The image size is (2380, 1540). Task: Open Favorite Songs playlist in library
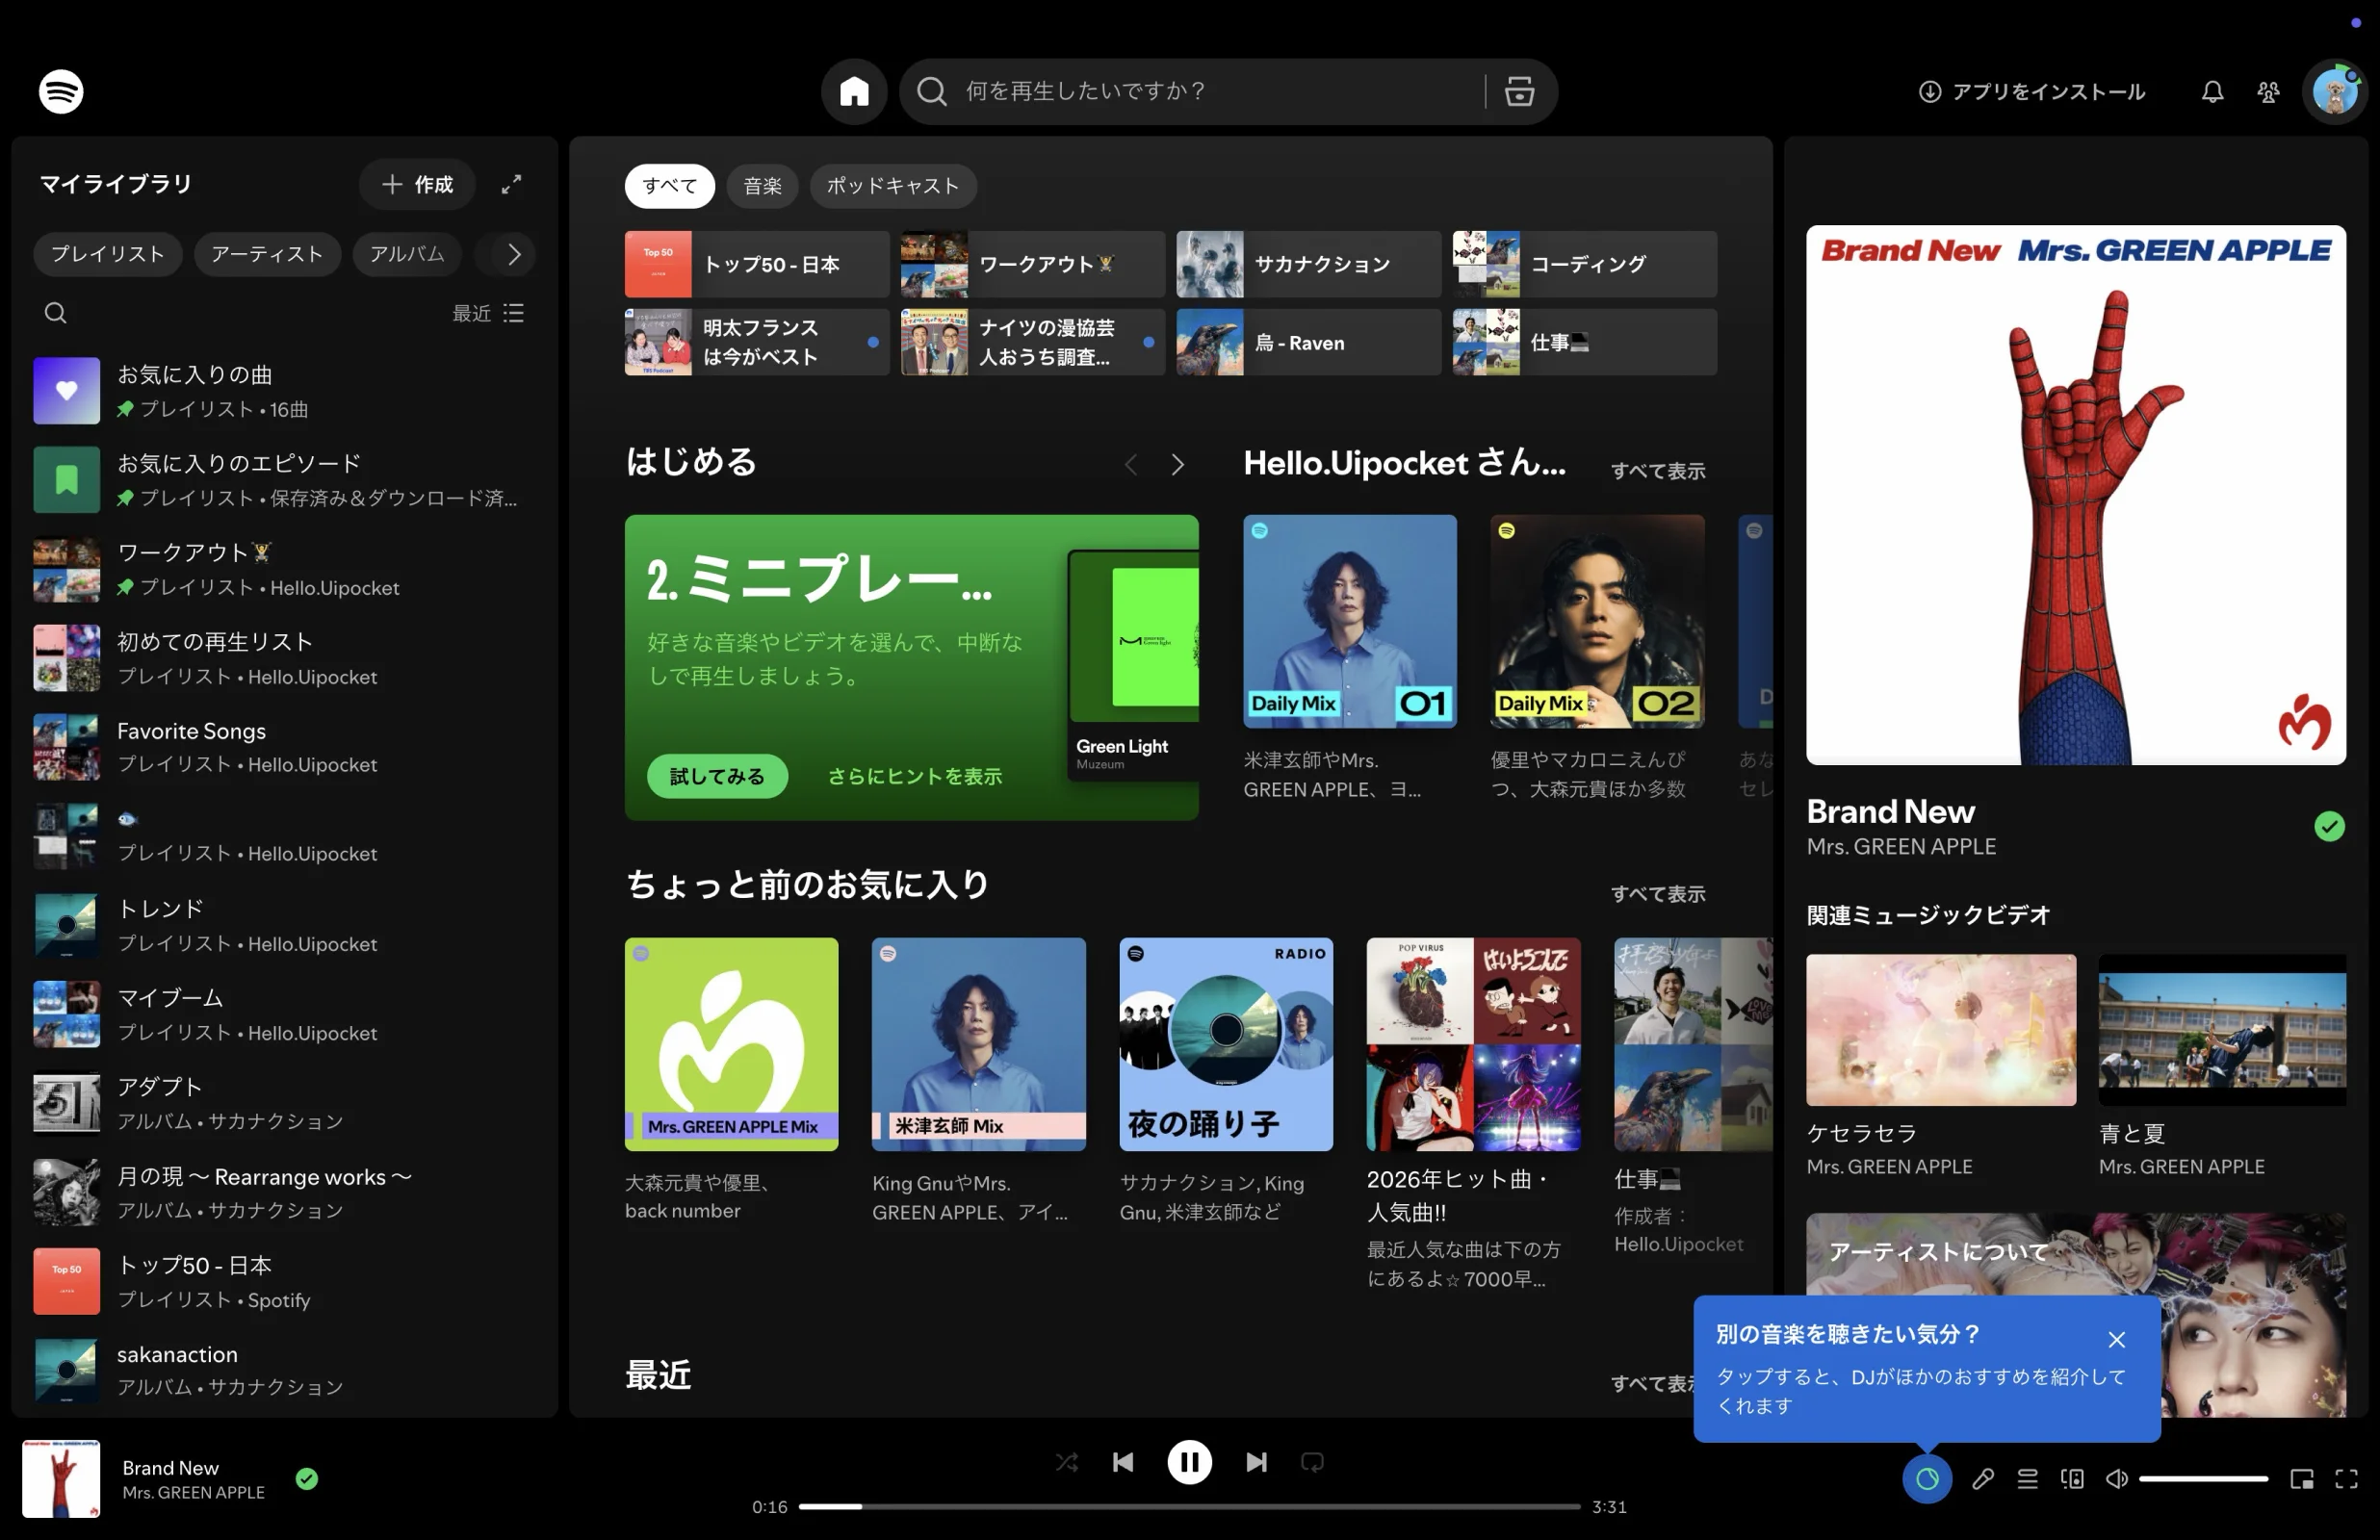284,747
